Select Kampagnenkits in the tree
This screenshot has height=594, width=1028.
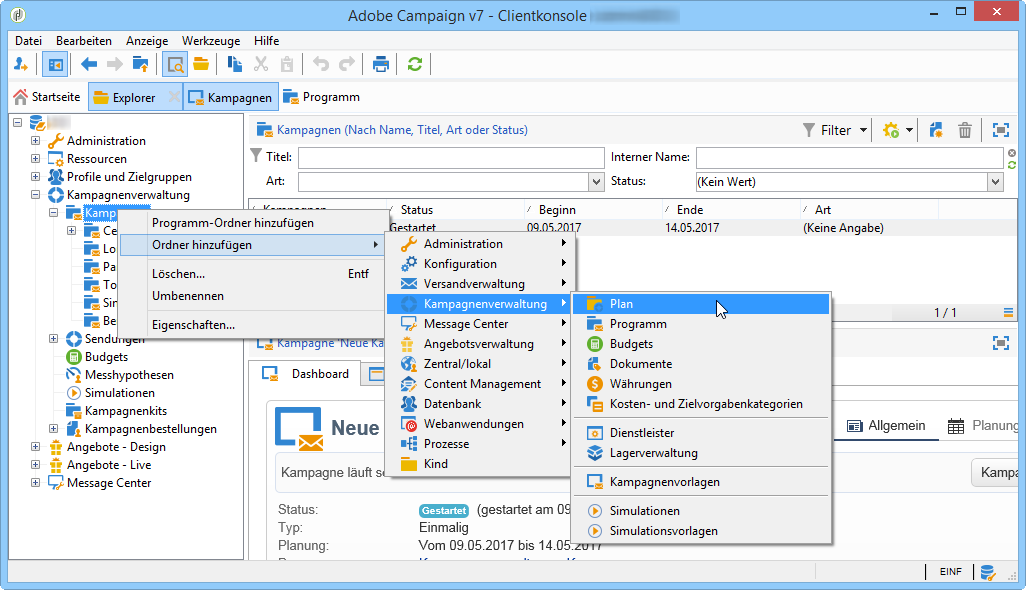click(x=126, y=411)
